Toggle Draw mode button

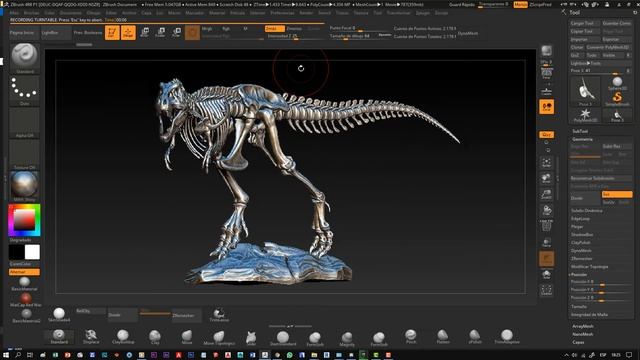point(128,33)
